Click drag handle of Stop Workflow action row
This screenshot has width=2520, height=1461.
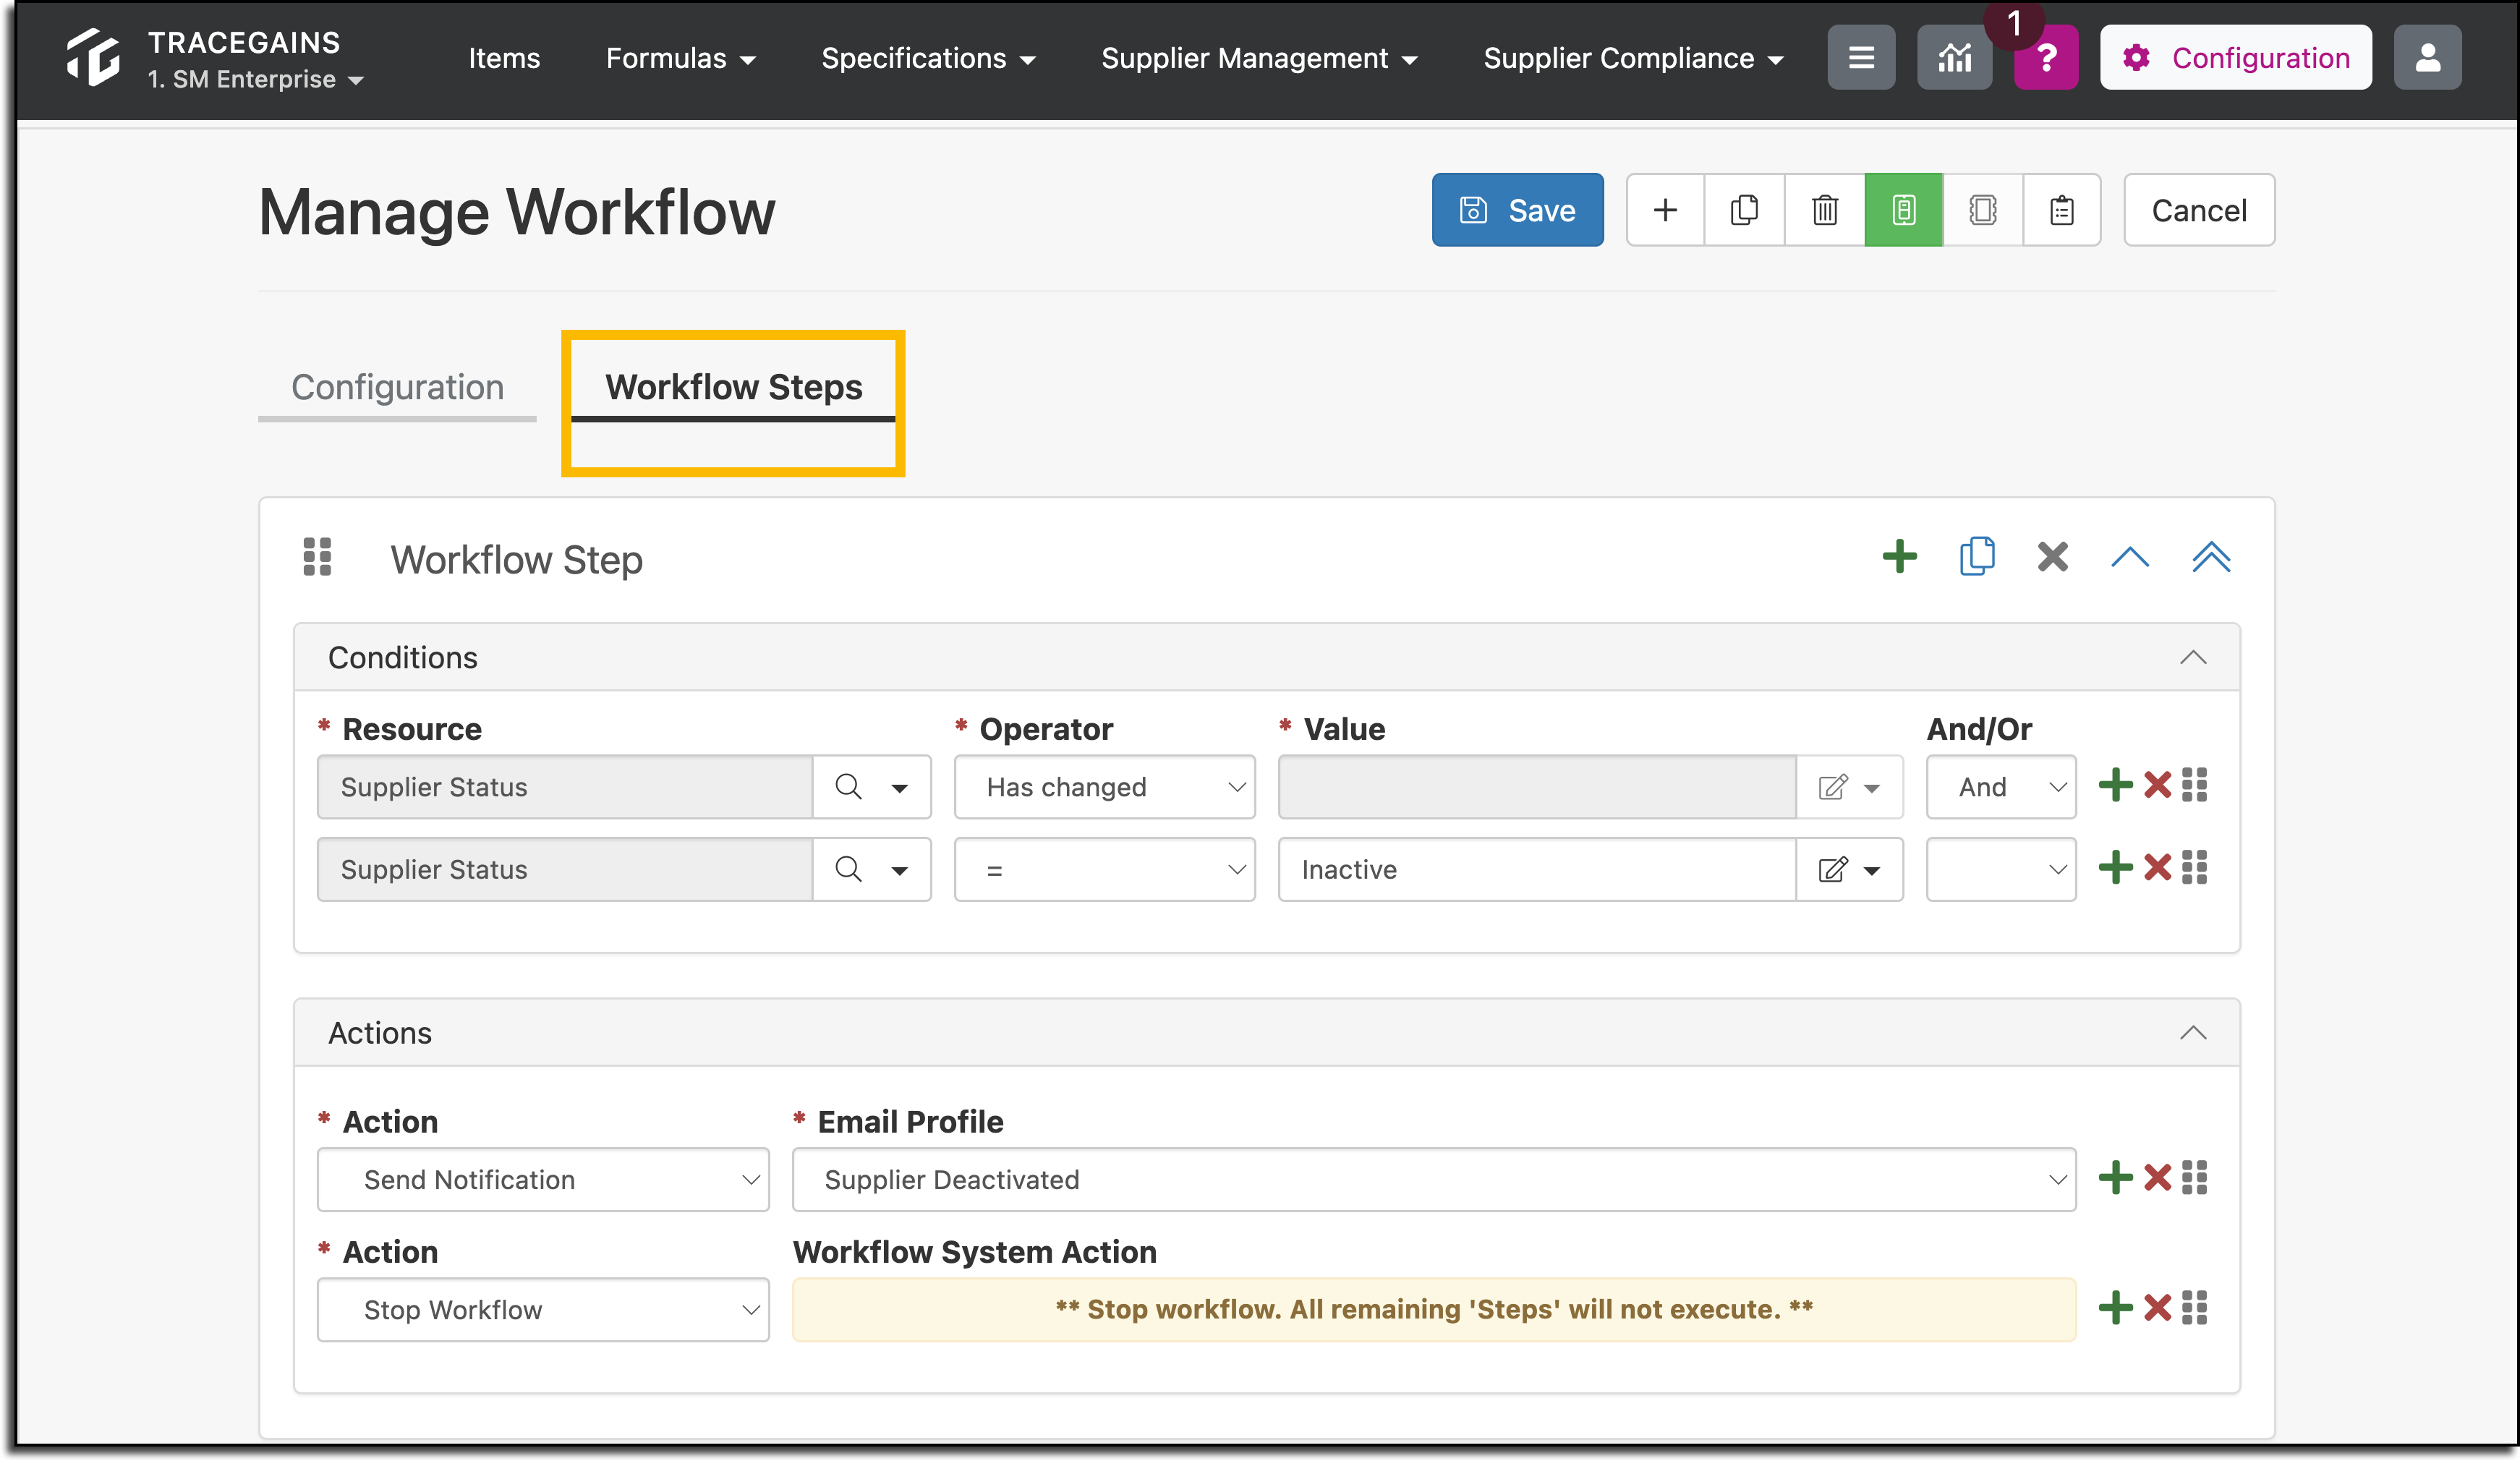pos(2194,1307)
